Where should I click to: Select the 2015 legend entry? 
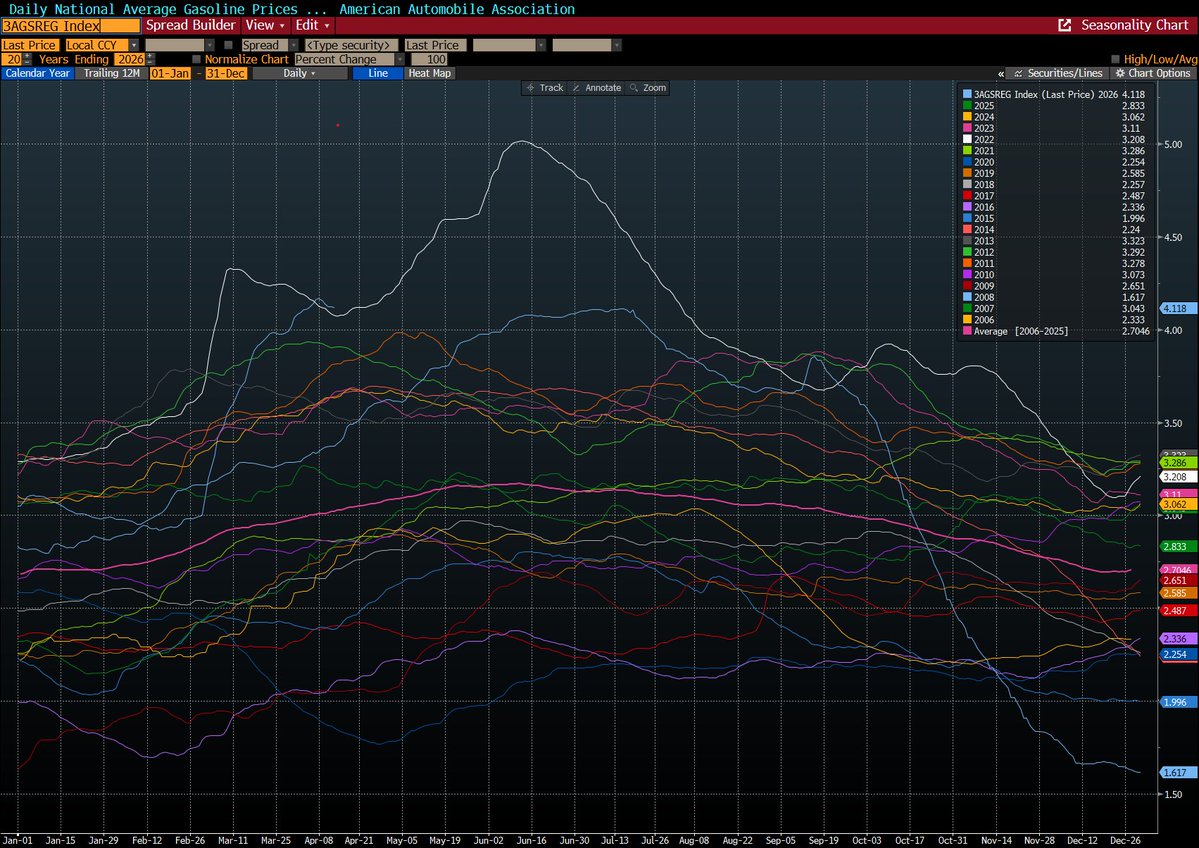coord(1054,219)
